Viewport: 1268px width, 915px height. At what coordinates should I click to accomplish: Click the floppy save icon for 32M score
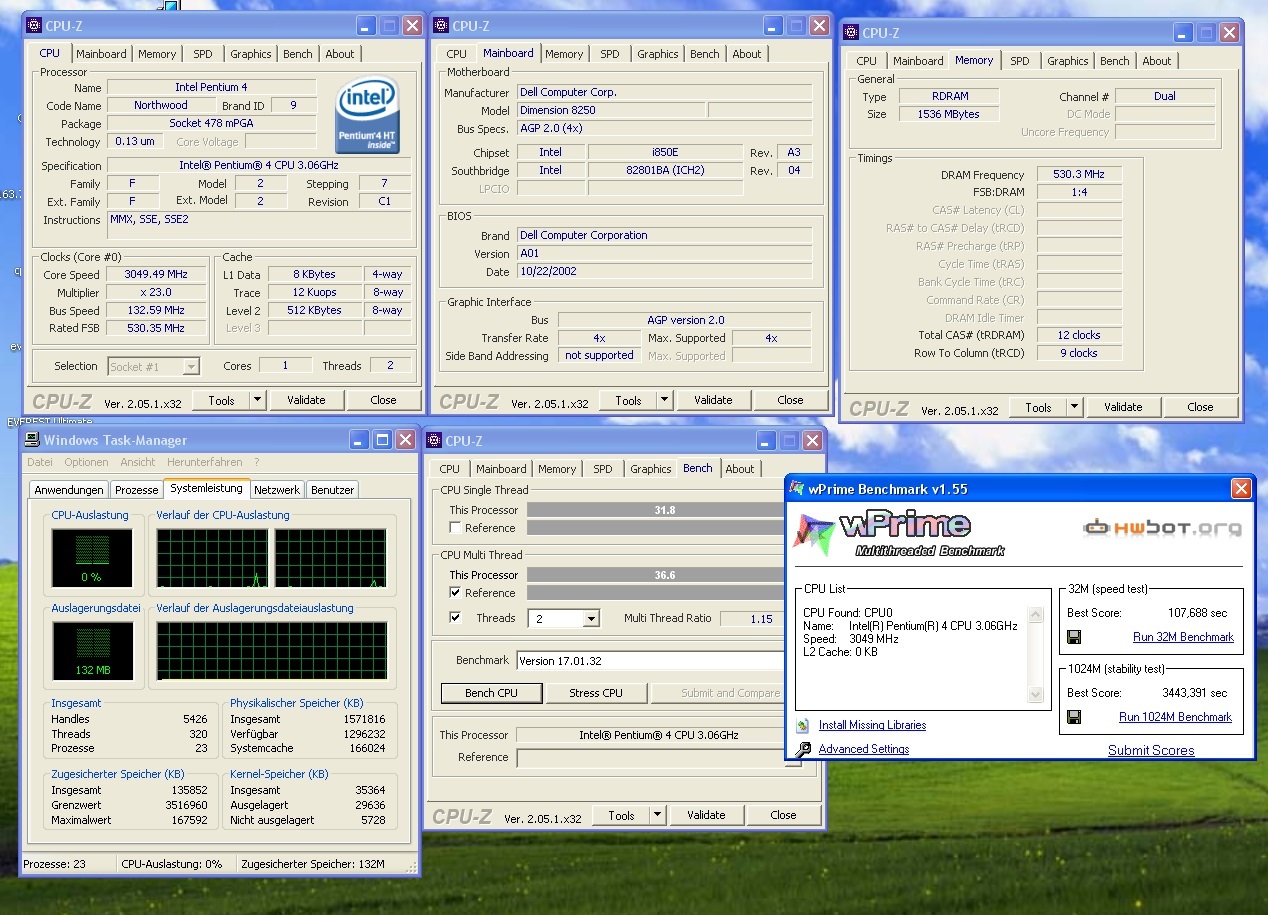[1074, 637]
